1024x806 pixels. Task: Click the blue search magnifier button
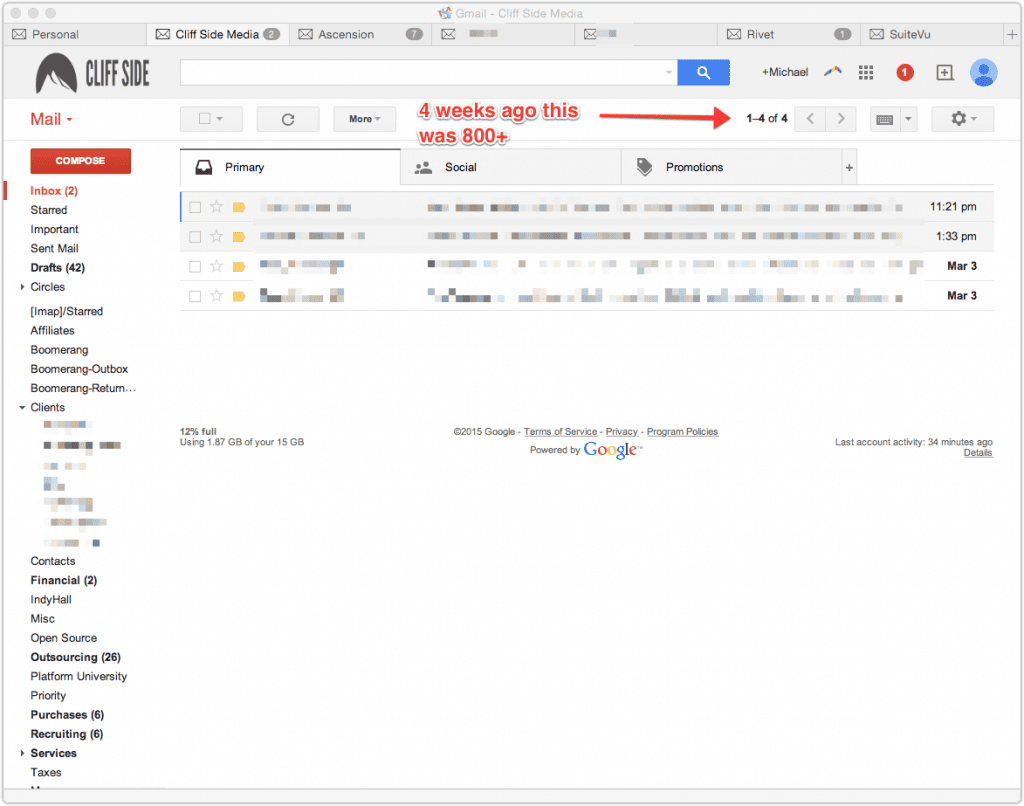pos(703,73)
